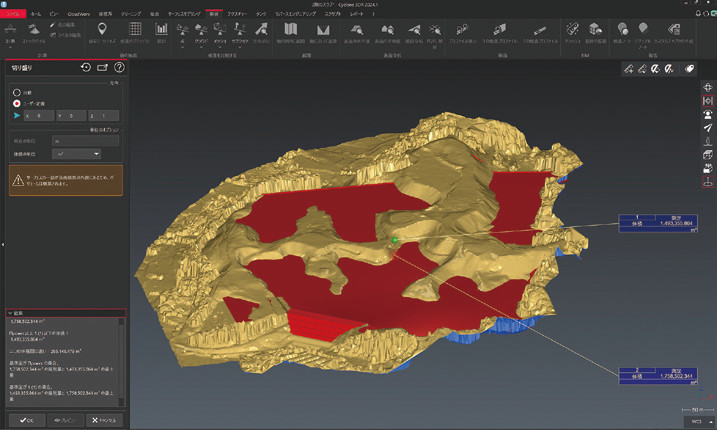Open the surface flatness analysis icon
This screenshot has width=717, height=430.
(387, 29)
